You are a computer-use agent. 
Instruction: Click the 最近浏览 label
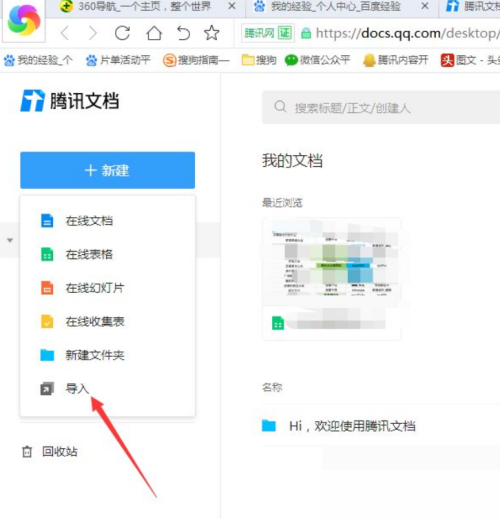[283, 203]
